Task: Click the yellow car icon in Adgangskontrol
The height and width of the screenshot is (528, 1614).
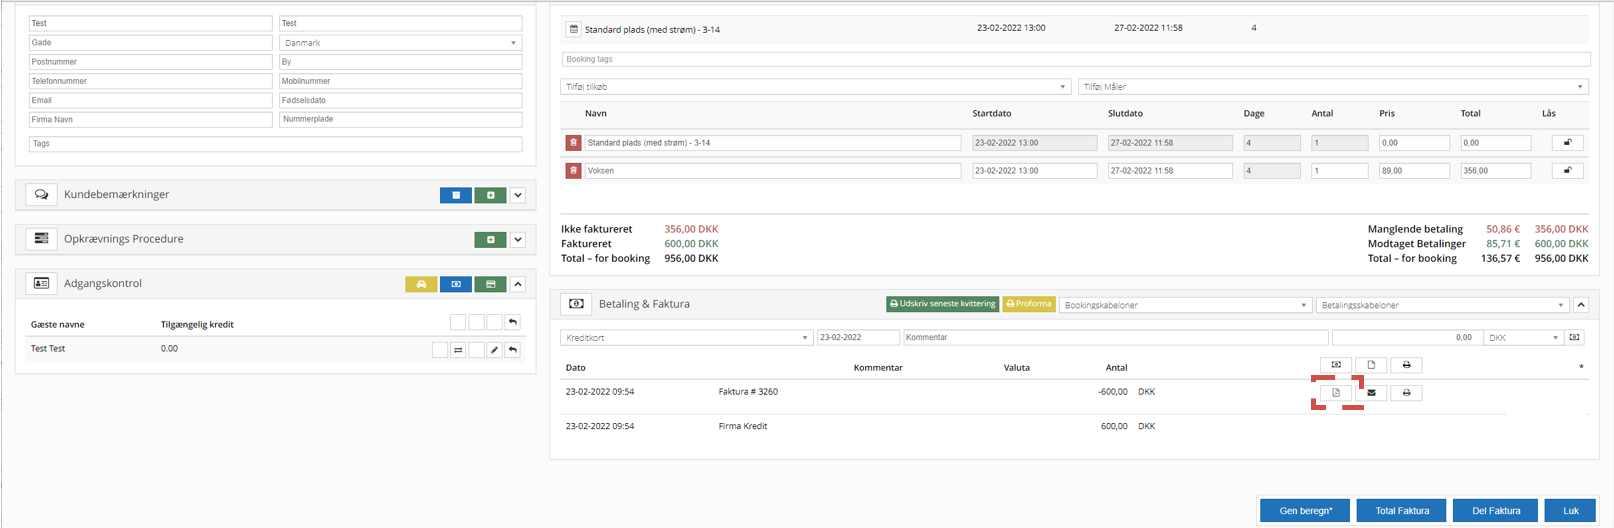Action: pos(421,284)
